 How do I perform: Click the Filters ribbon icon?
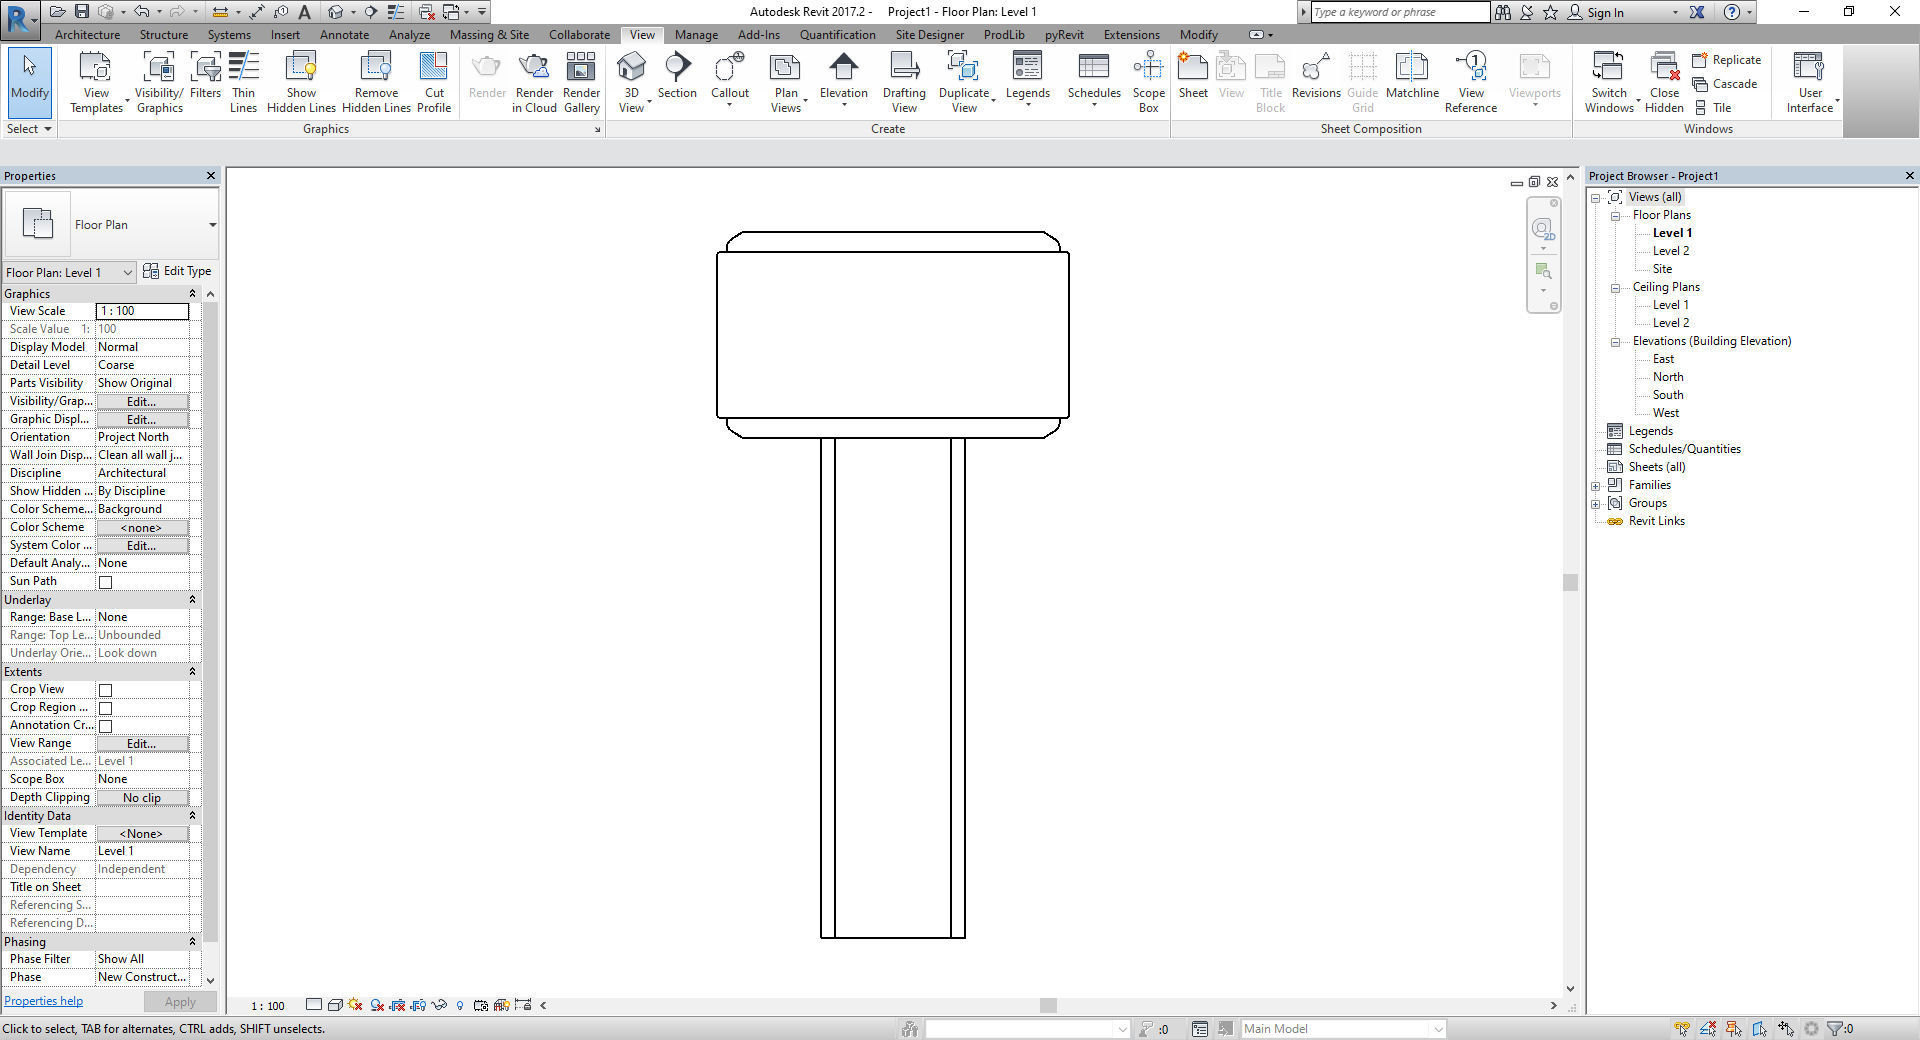pos(205,76)
